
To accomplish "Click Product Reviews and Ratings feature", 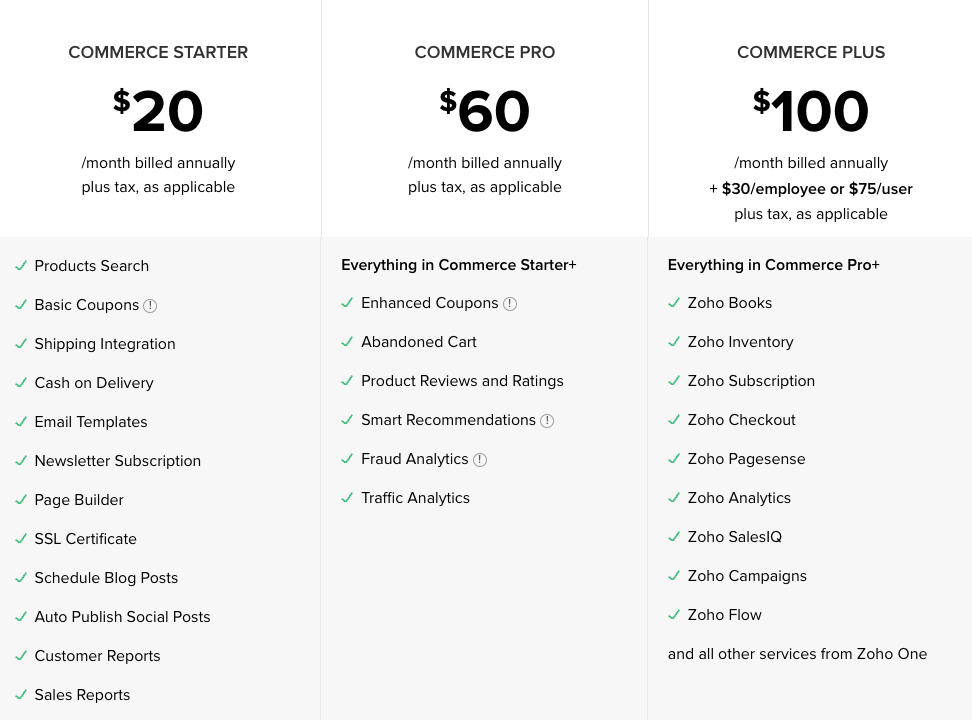I will point(462,381).
